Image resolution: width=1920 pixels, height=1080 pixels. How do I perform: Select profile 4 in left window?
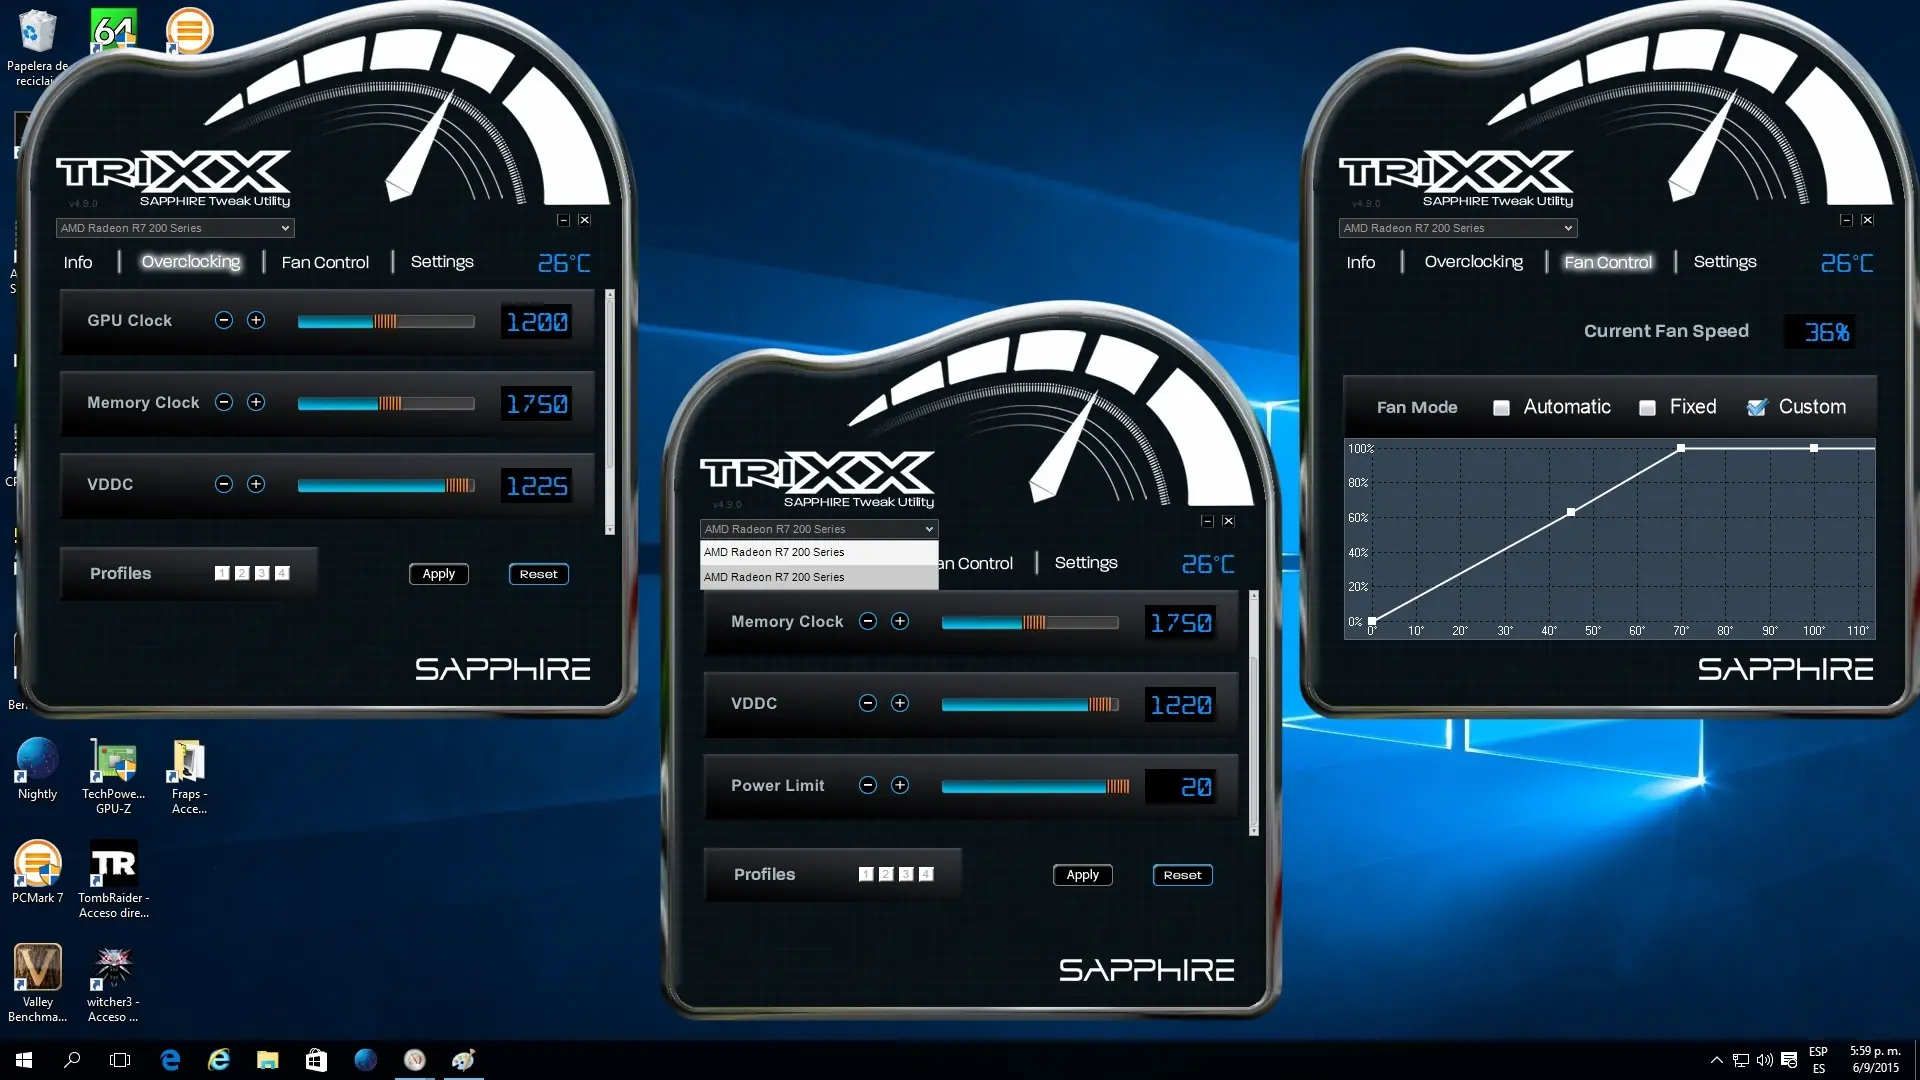pyautogui.click(x=282, y=573)
